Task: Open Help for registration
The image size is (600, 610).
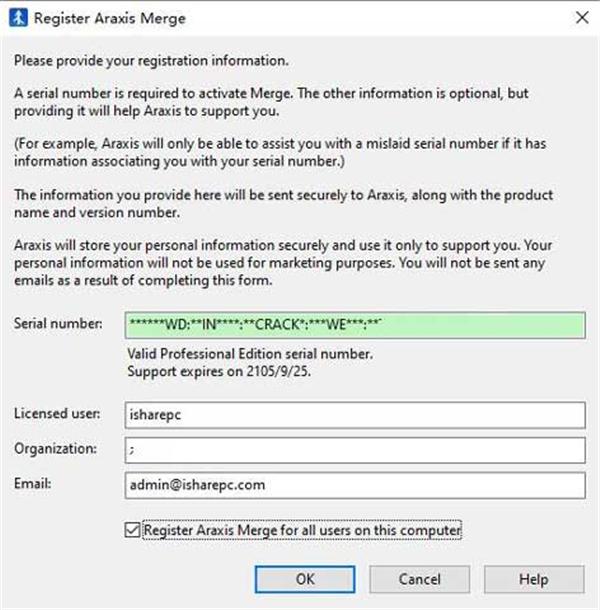Action: point(534,579)
